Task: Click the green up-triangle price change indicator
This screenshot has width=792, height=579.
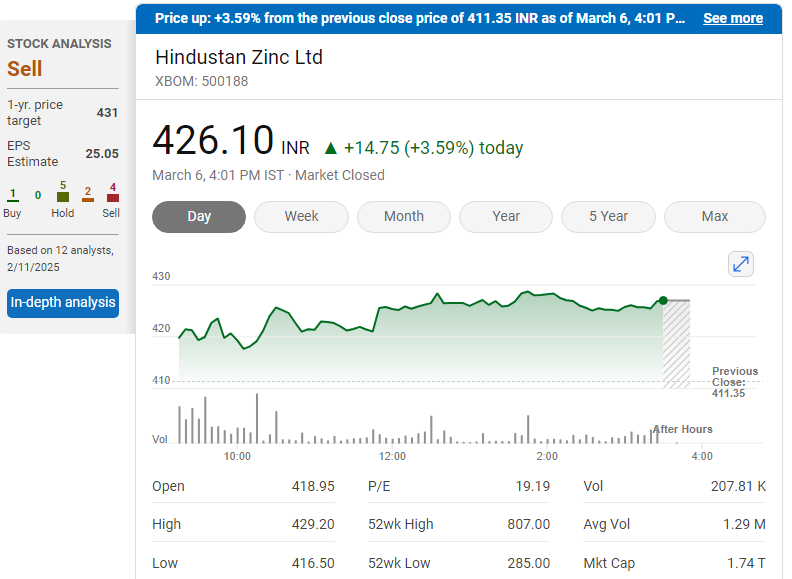Action: 330,148
